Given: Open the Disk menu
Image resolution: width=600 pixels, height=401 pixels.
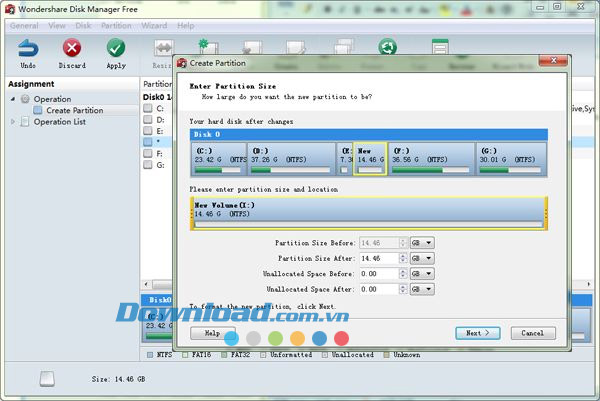Looking at the screenshot, I should (83, 26).
